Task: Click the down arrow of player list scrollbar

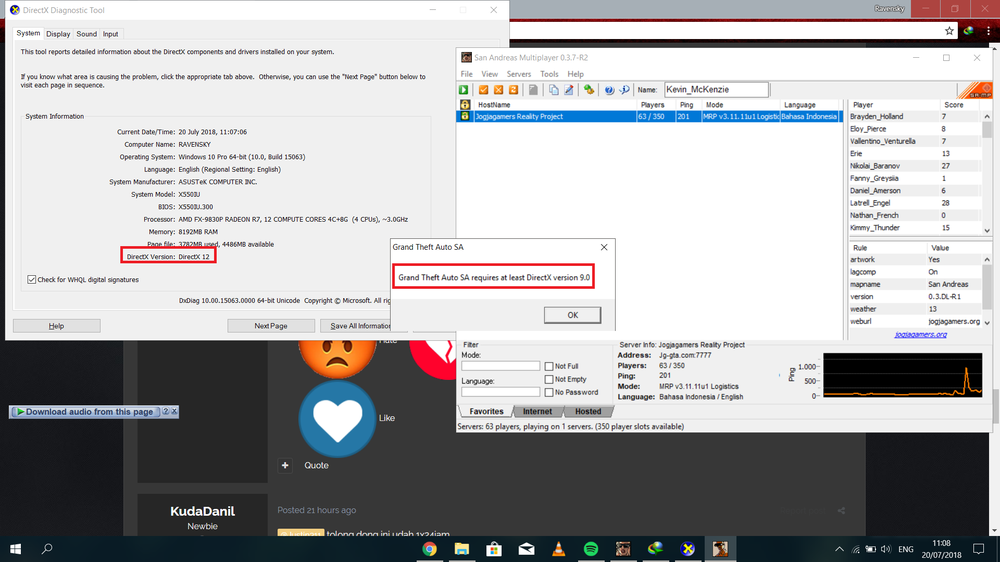Action: [987, 230]
